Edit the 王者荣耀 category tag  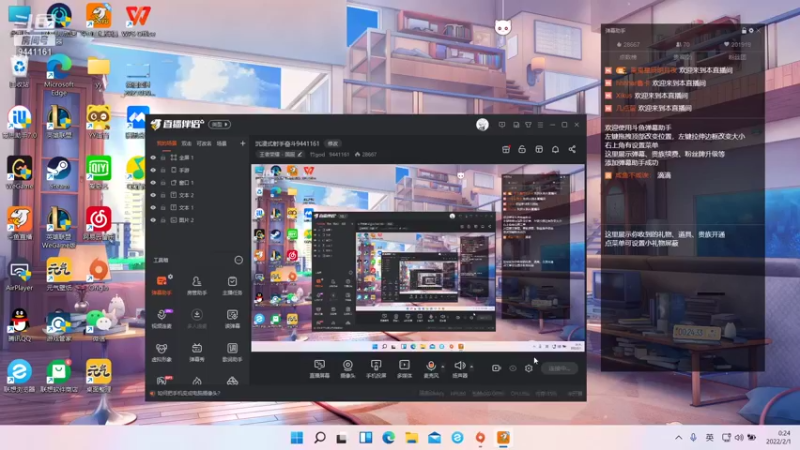pyautogui.click(x=281, y=154)
